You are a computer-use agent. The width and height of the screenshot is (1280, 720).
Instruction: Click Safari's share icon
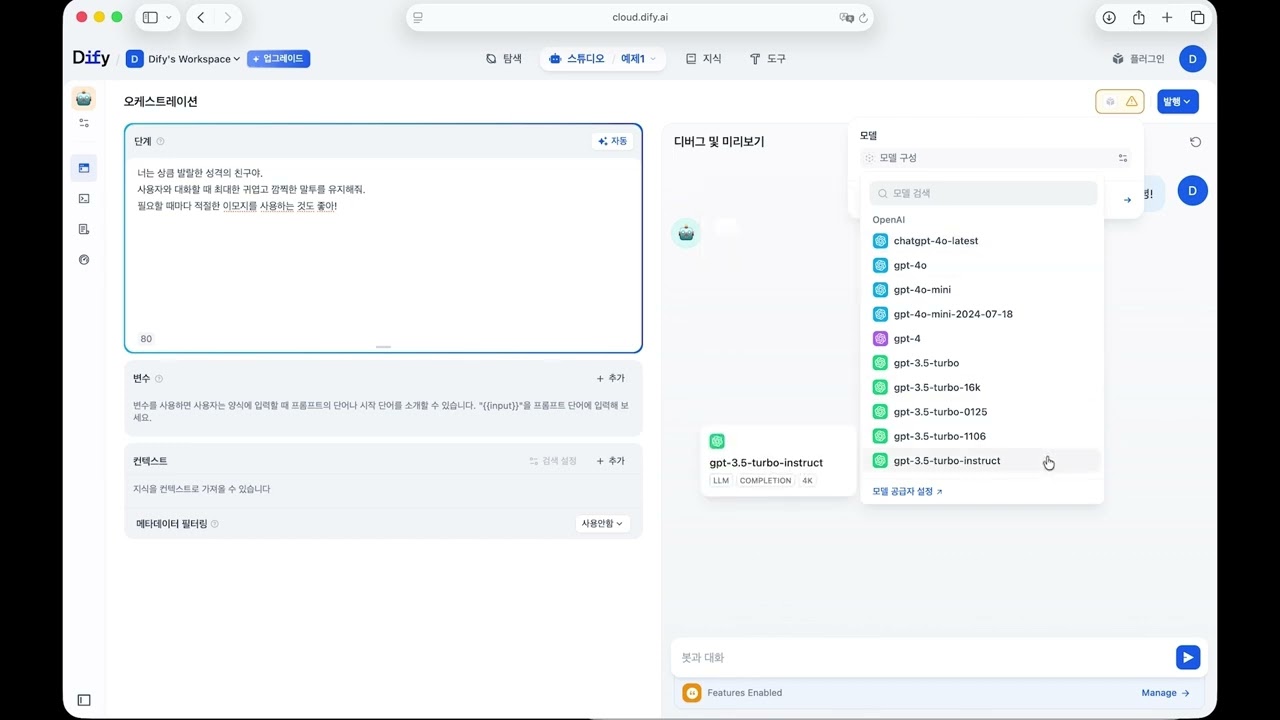pos(1138,17)
